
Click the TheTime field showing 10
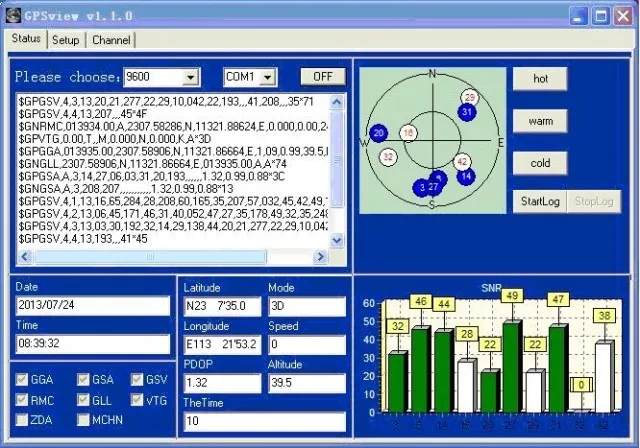265,421
